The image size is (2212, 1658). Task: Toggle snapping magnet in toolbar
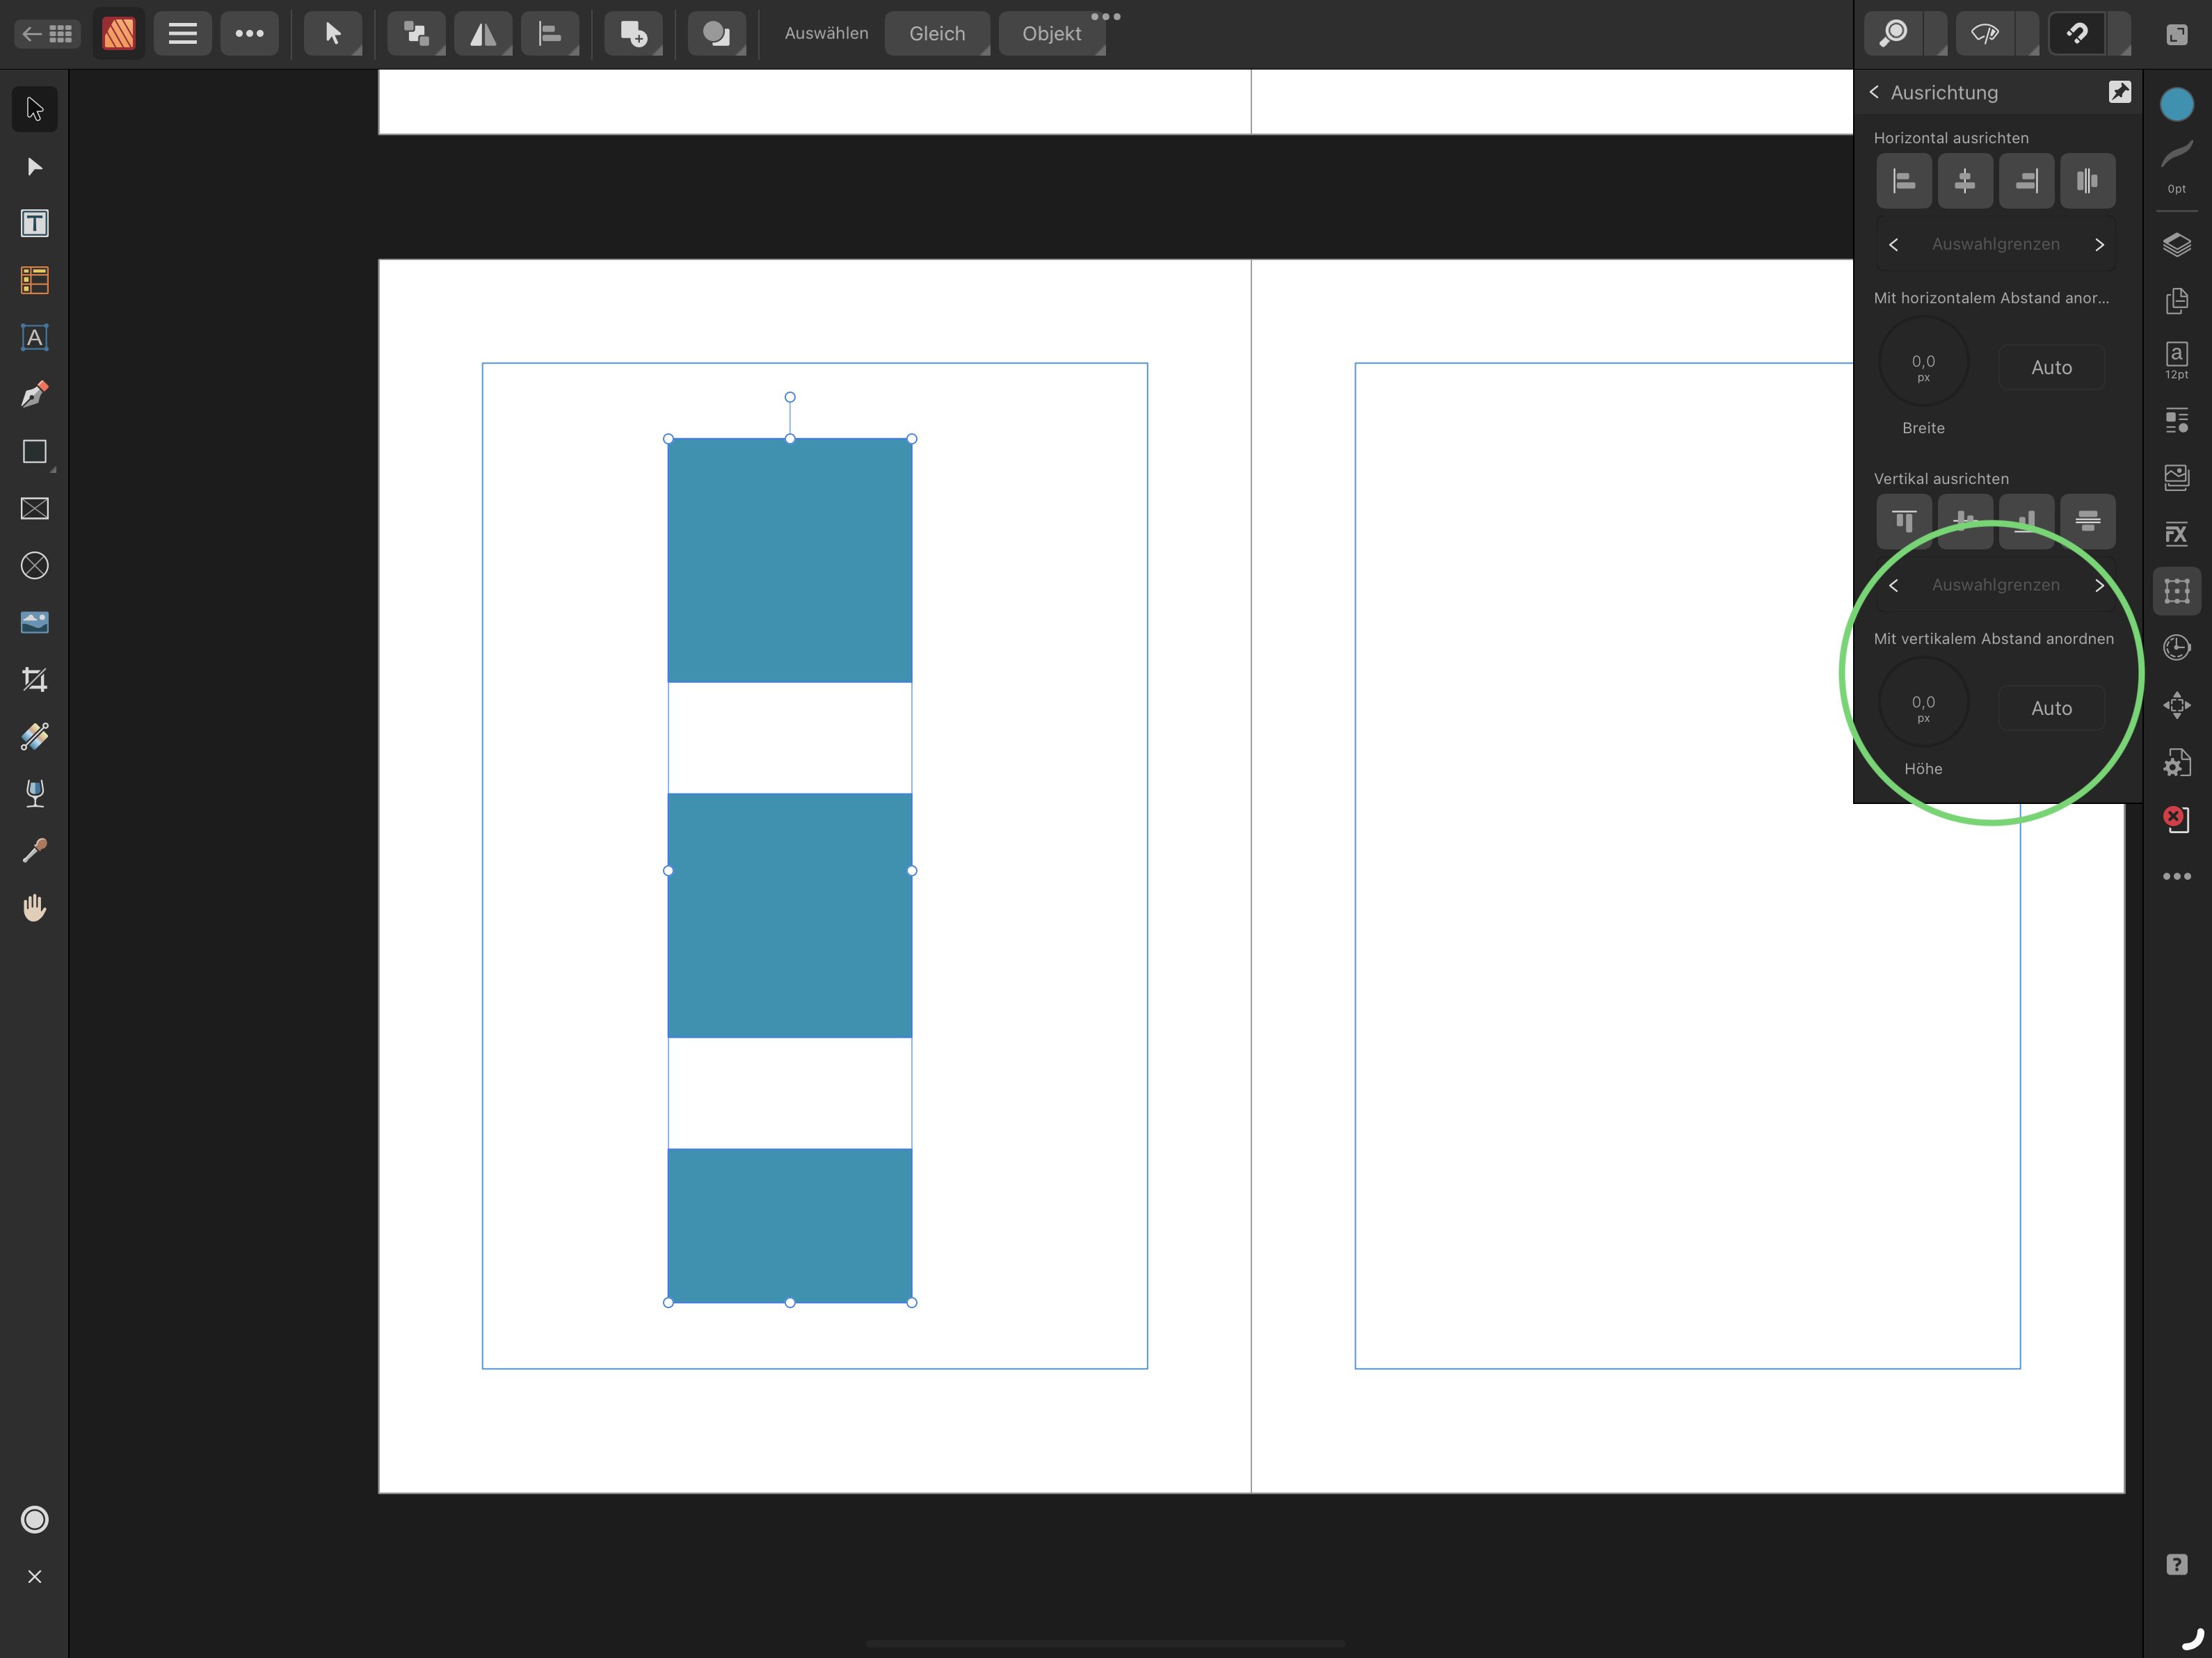point(2077,33)
